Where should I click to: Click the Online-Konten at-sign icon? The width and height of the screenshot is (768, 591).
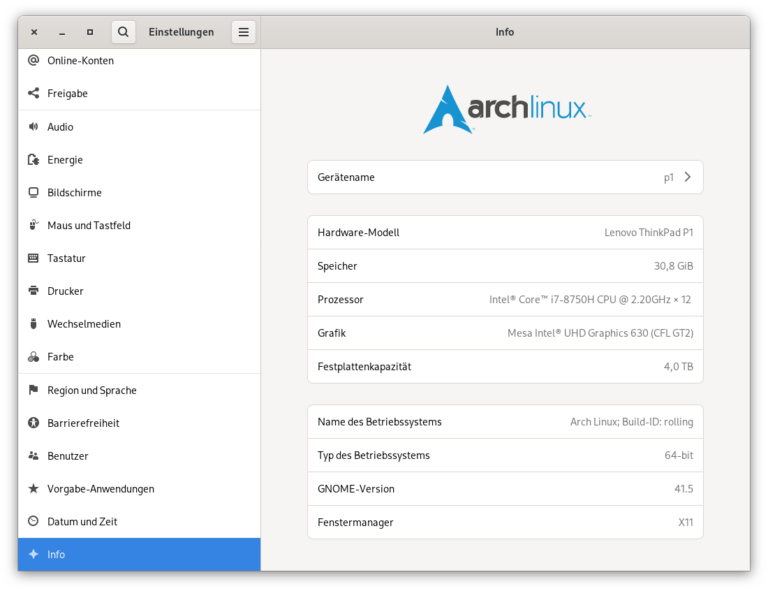pyautogui.click(x=33, y=60)
